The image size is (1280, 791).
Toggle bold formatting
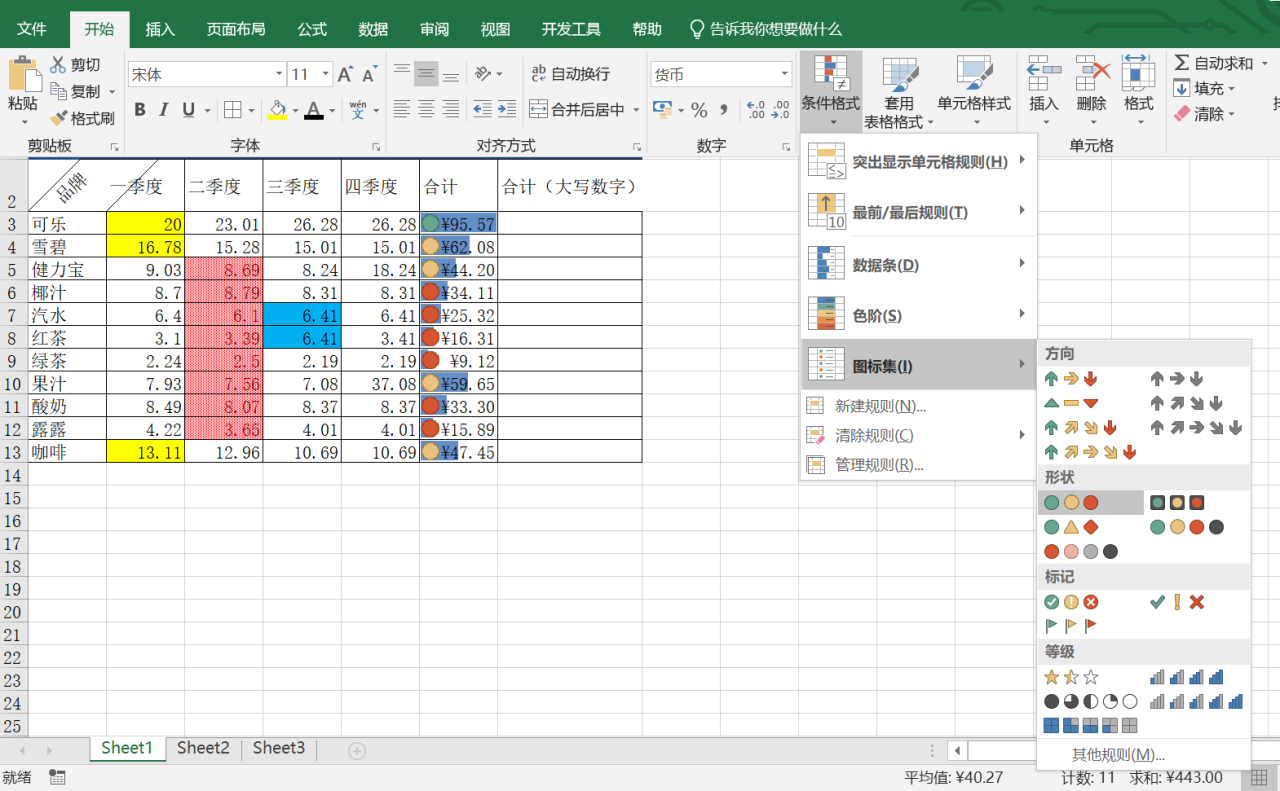click(x=140, y=110)
